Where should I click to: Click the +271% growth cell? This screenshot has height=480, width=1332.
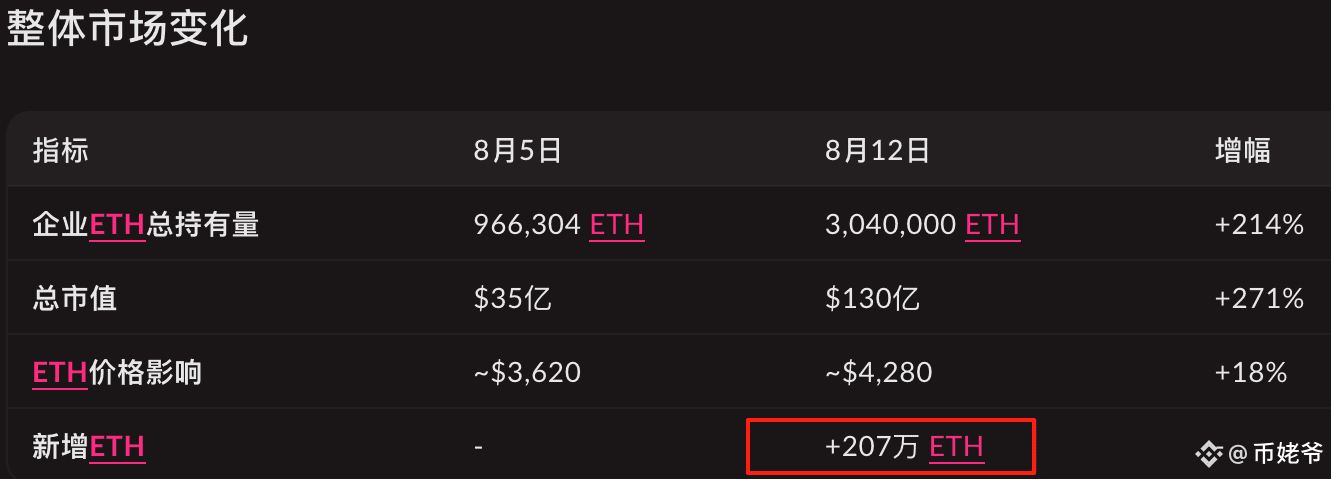[x=1259, y=298]
